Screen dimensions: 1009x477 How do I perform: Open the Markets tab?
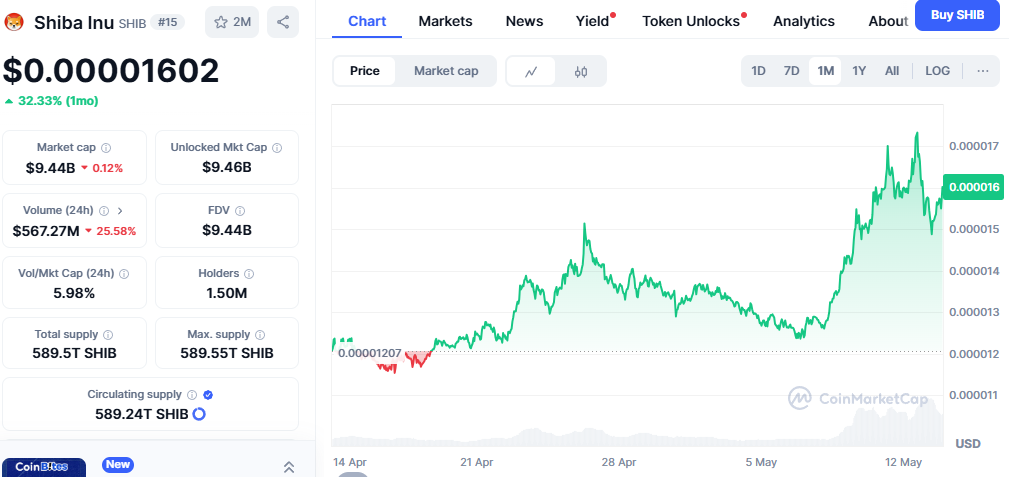click(445, 21)
